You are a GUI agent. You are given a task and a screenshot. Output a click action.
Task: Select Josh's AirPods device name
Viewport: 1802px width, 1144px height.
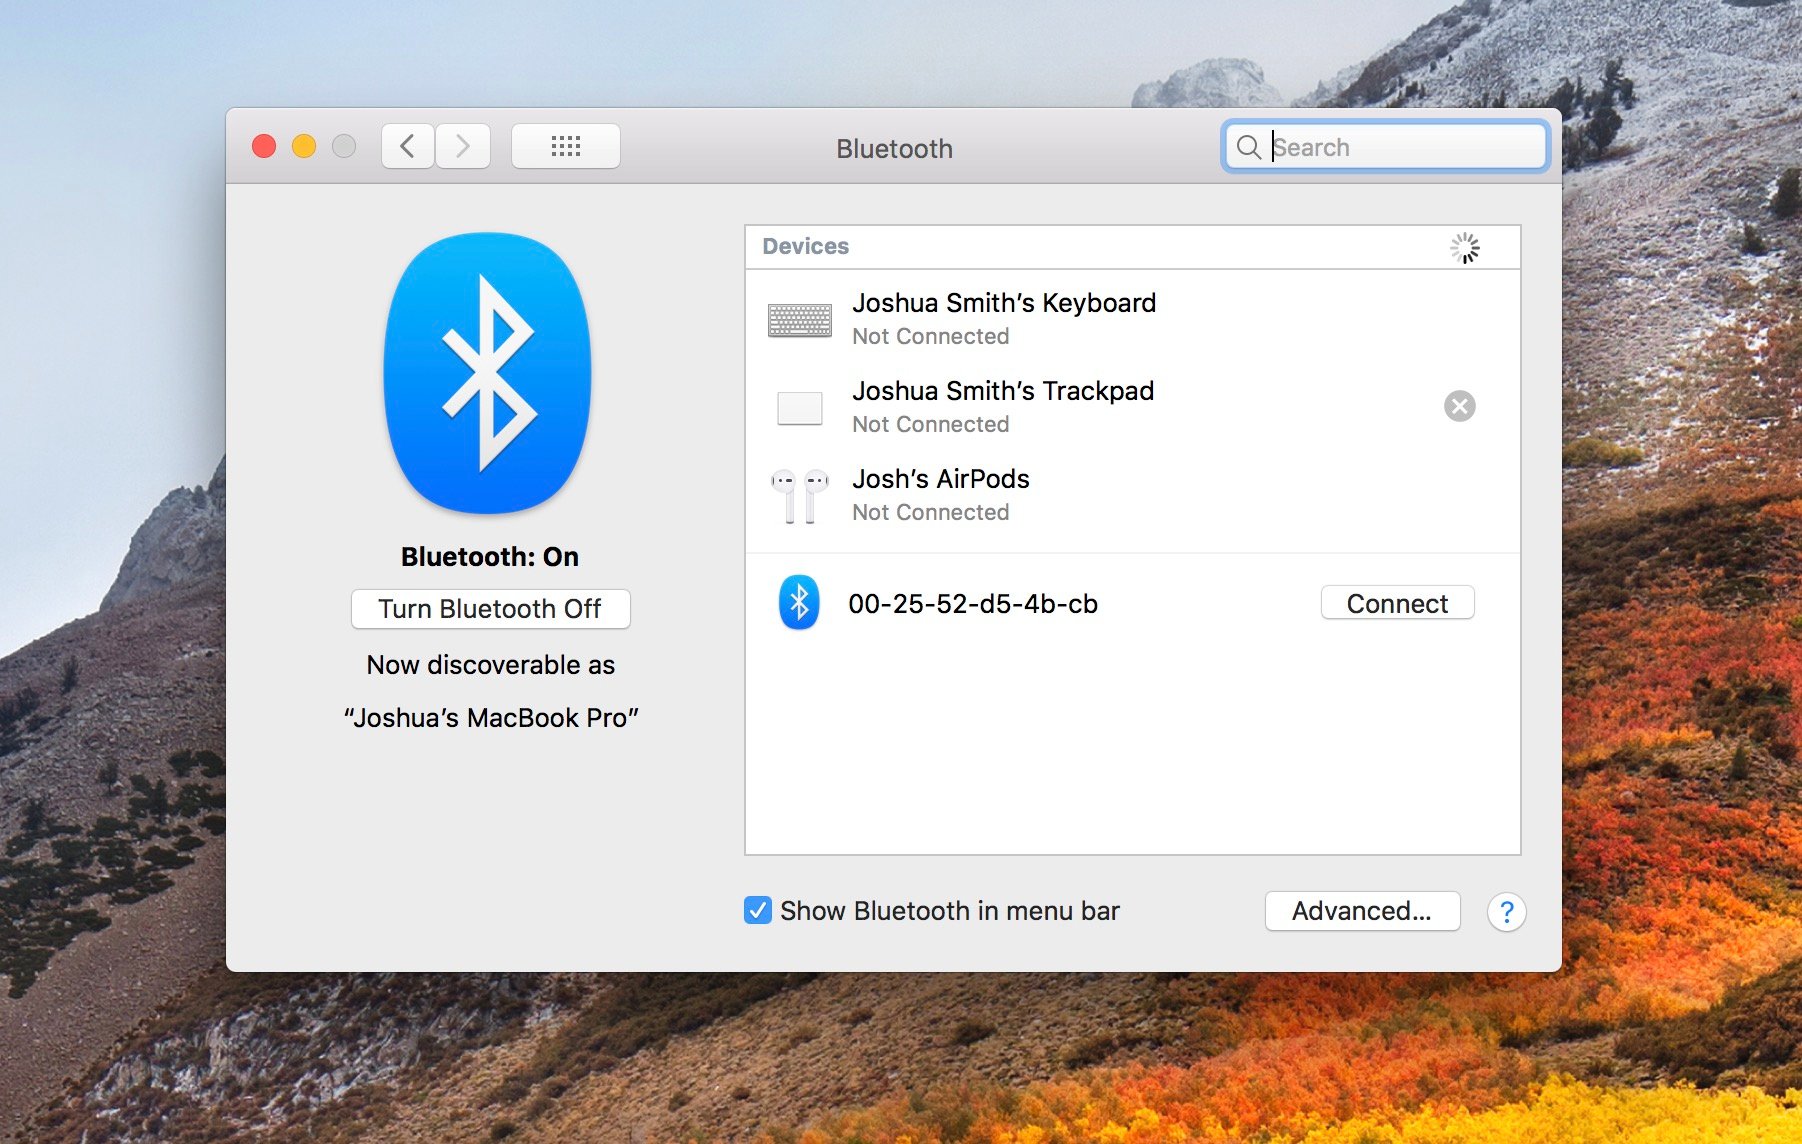[x=941, y=479]
